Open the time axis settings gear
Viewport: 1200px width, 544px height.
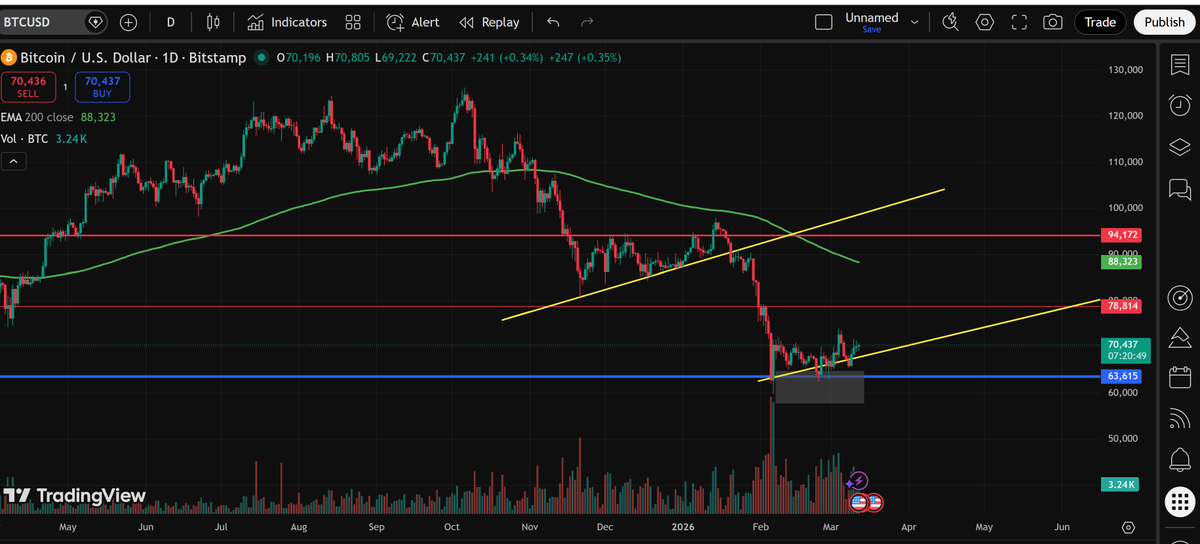1128,527
